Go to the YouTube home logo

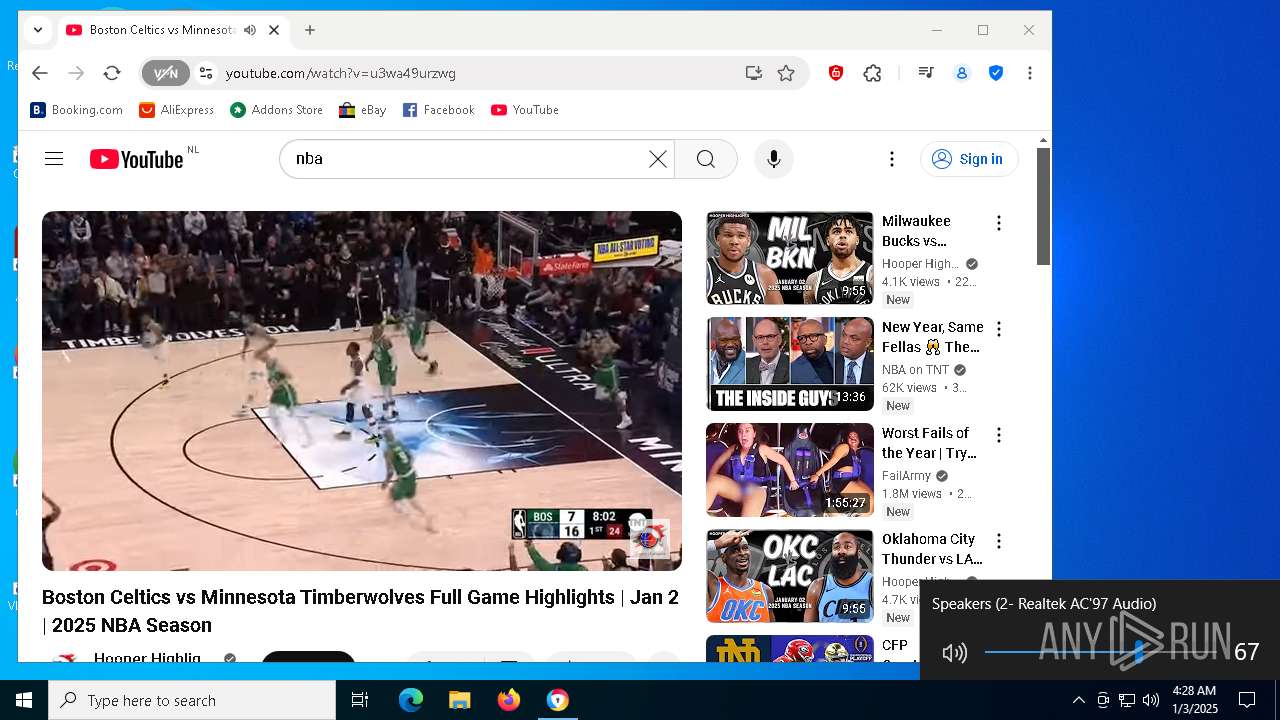click(137, 159)
